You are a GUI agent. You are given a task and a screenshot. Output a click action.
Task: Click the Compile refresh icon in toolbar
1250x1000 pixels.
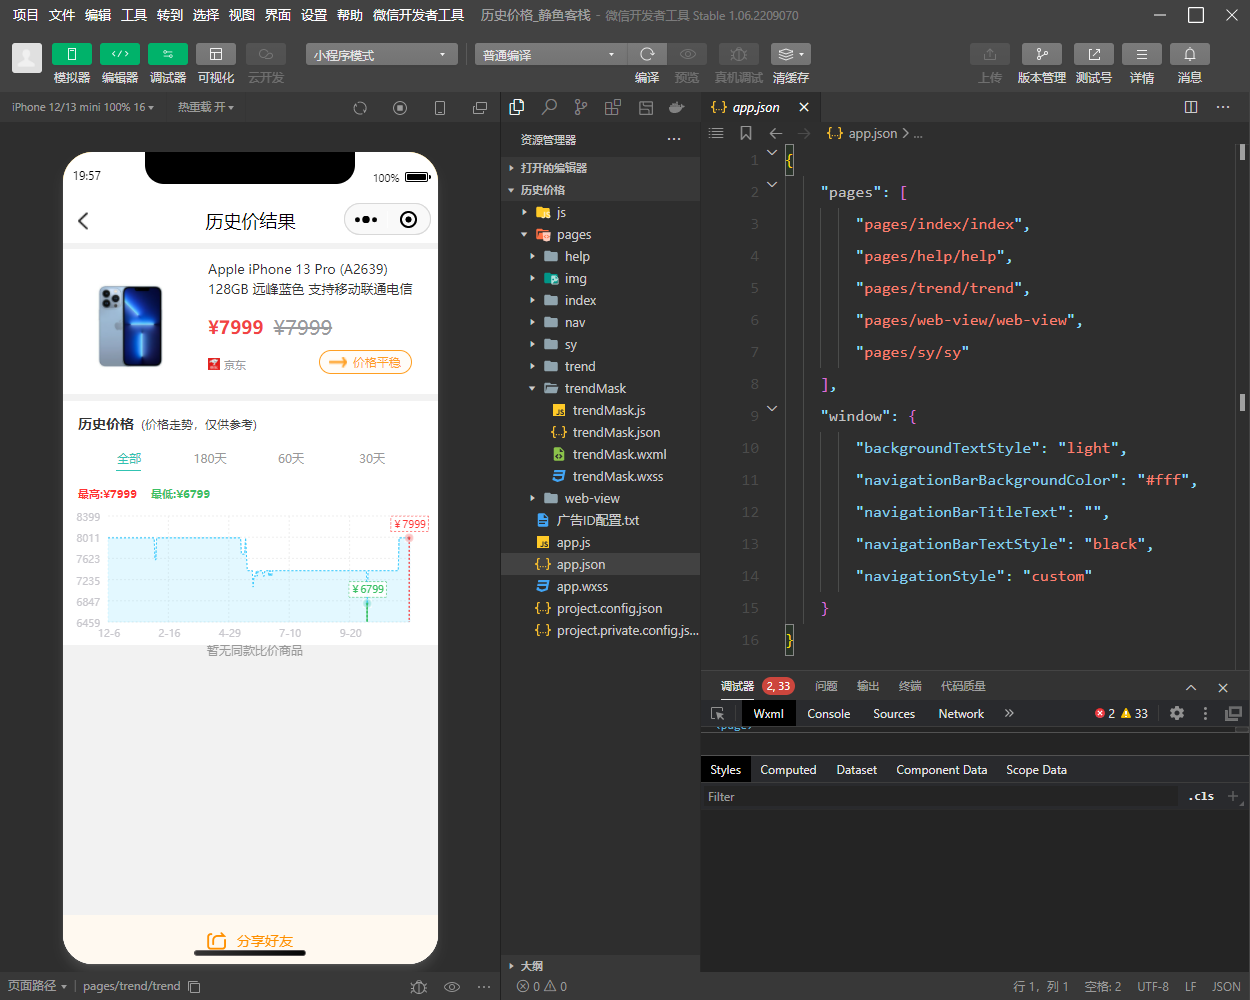[647, 54]
